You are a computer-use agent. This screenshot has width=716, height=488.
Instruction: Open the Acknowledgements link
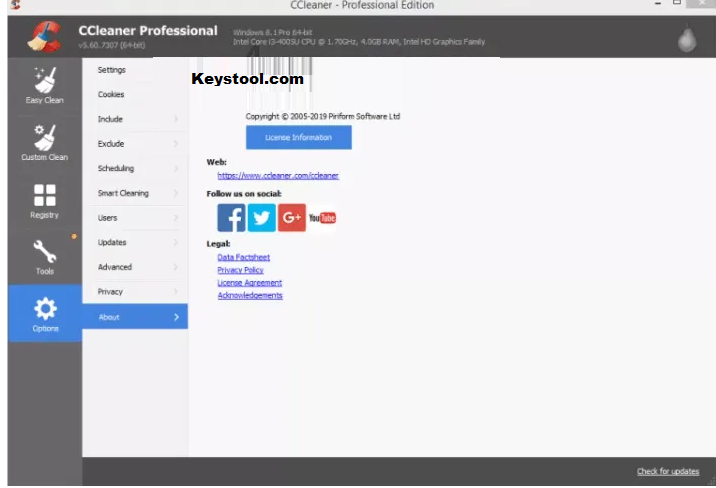250,295
